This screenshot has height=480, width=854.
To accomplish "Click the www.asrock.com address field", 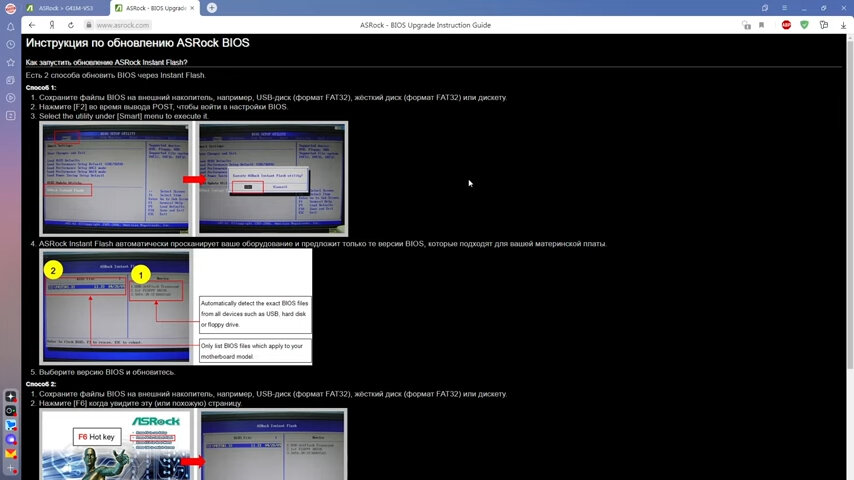I will tap(123, 25).
